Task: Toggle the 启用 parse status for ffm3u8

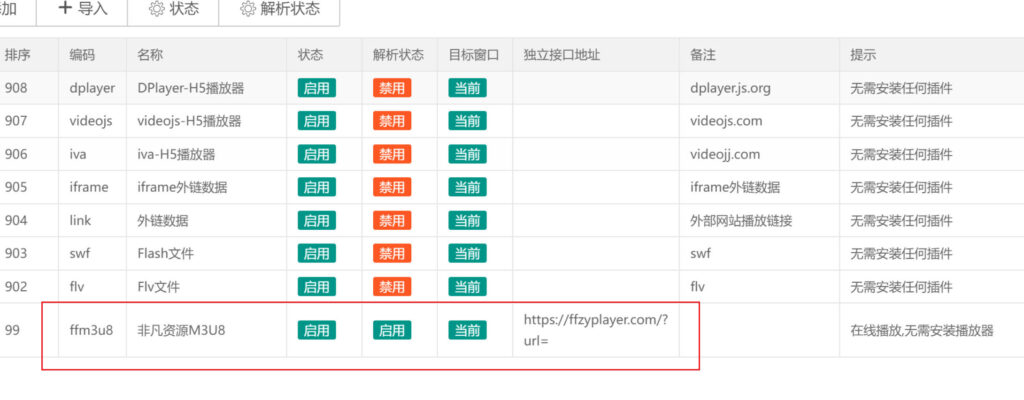Action: (x=392, y=330)
